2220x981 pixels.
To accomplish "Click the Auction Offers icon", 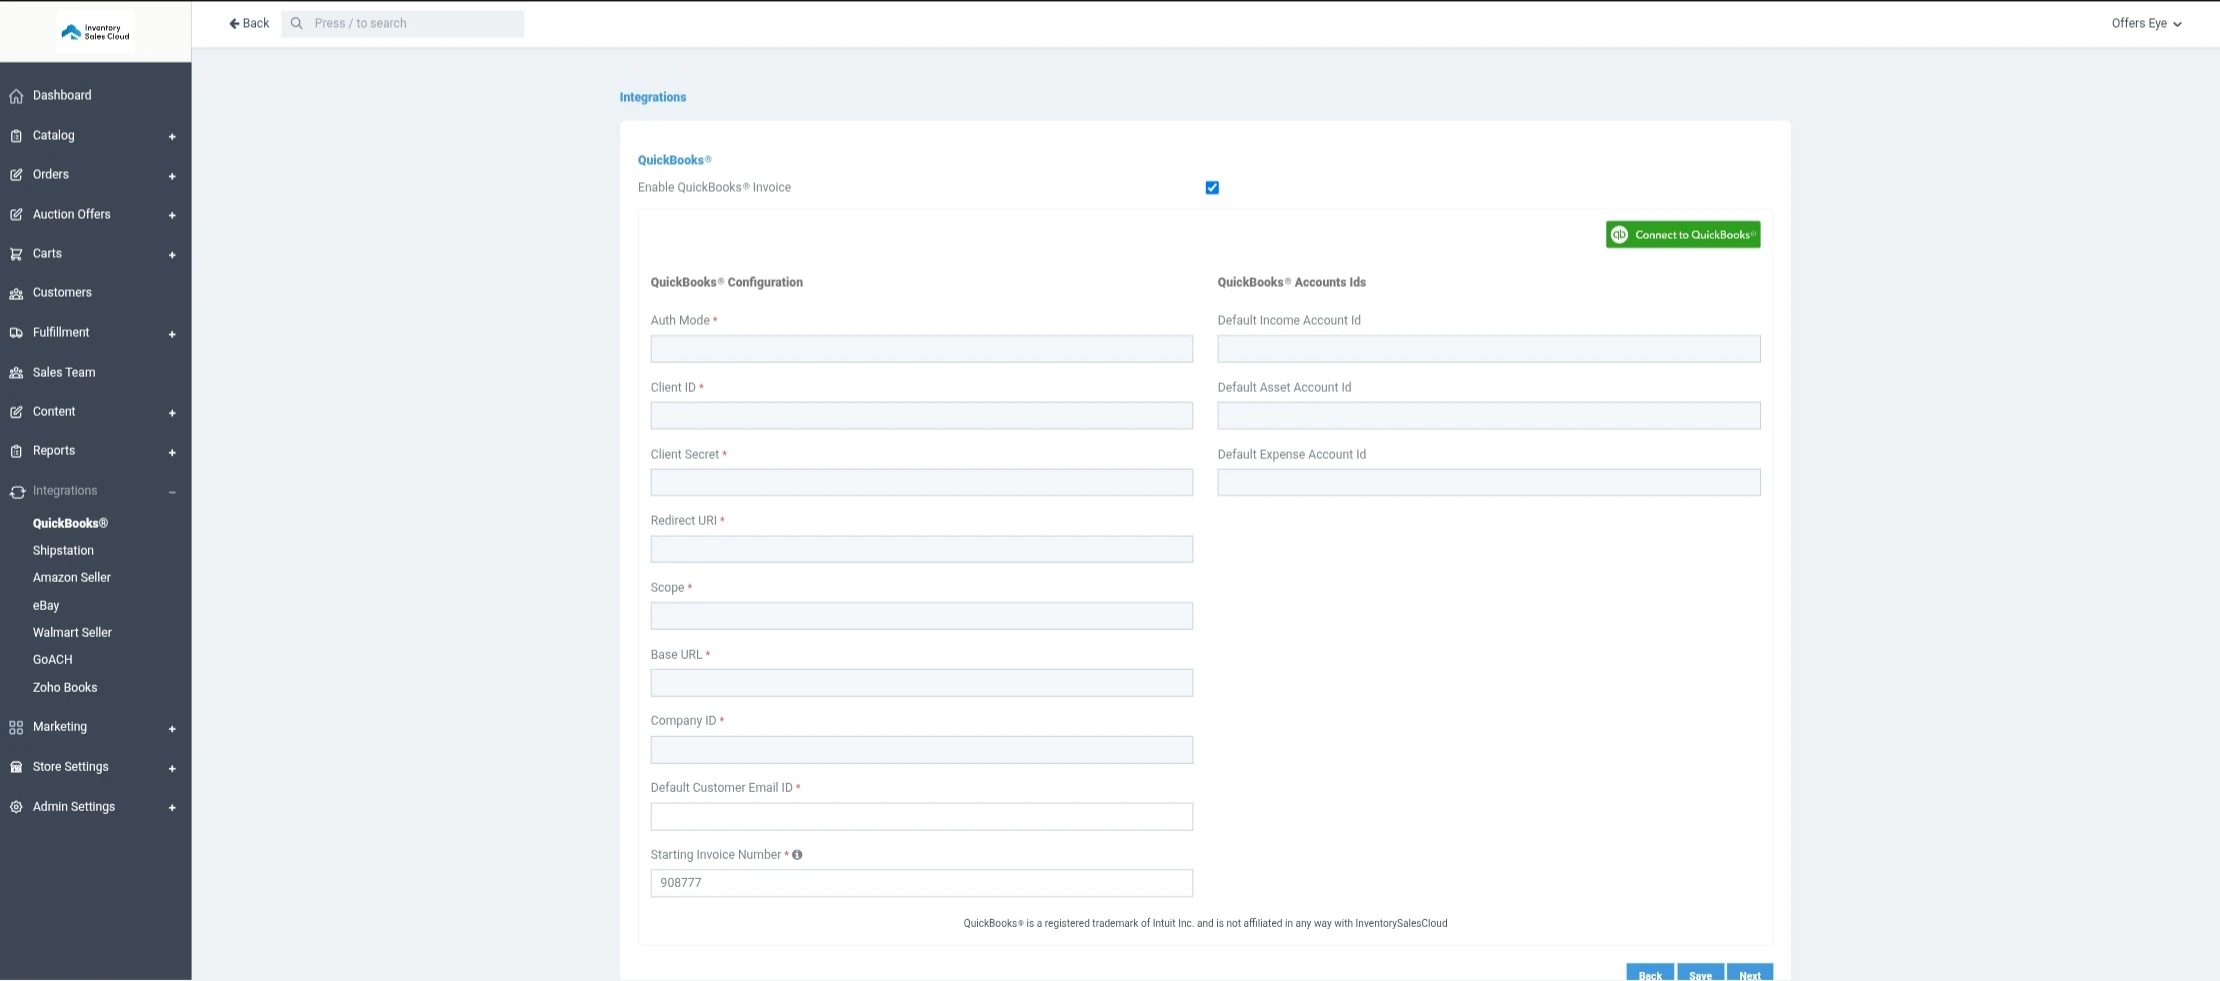I will click(16, 215).
